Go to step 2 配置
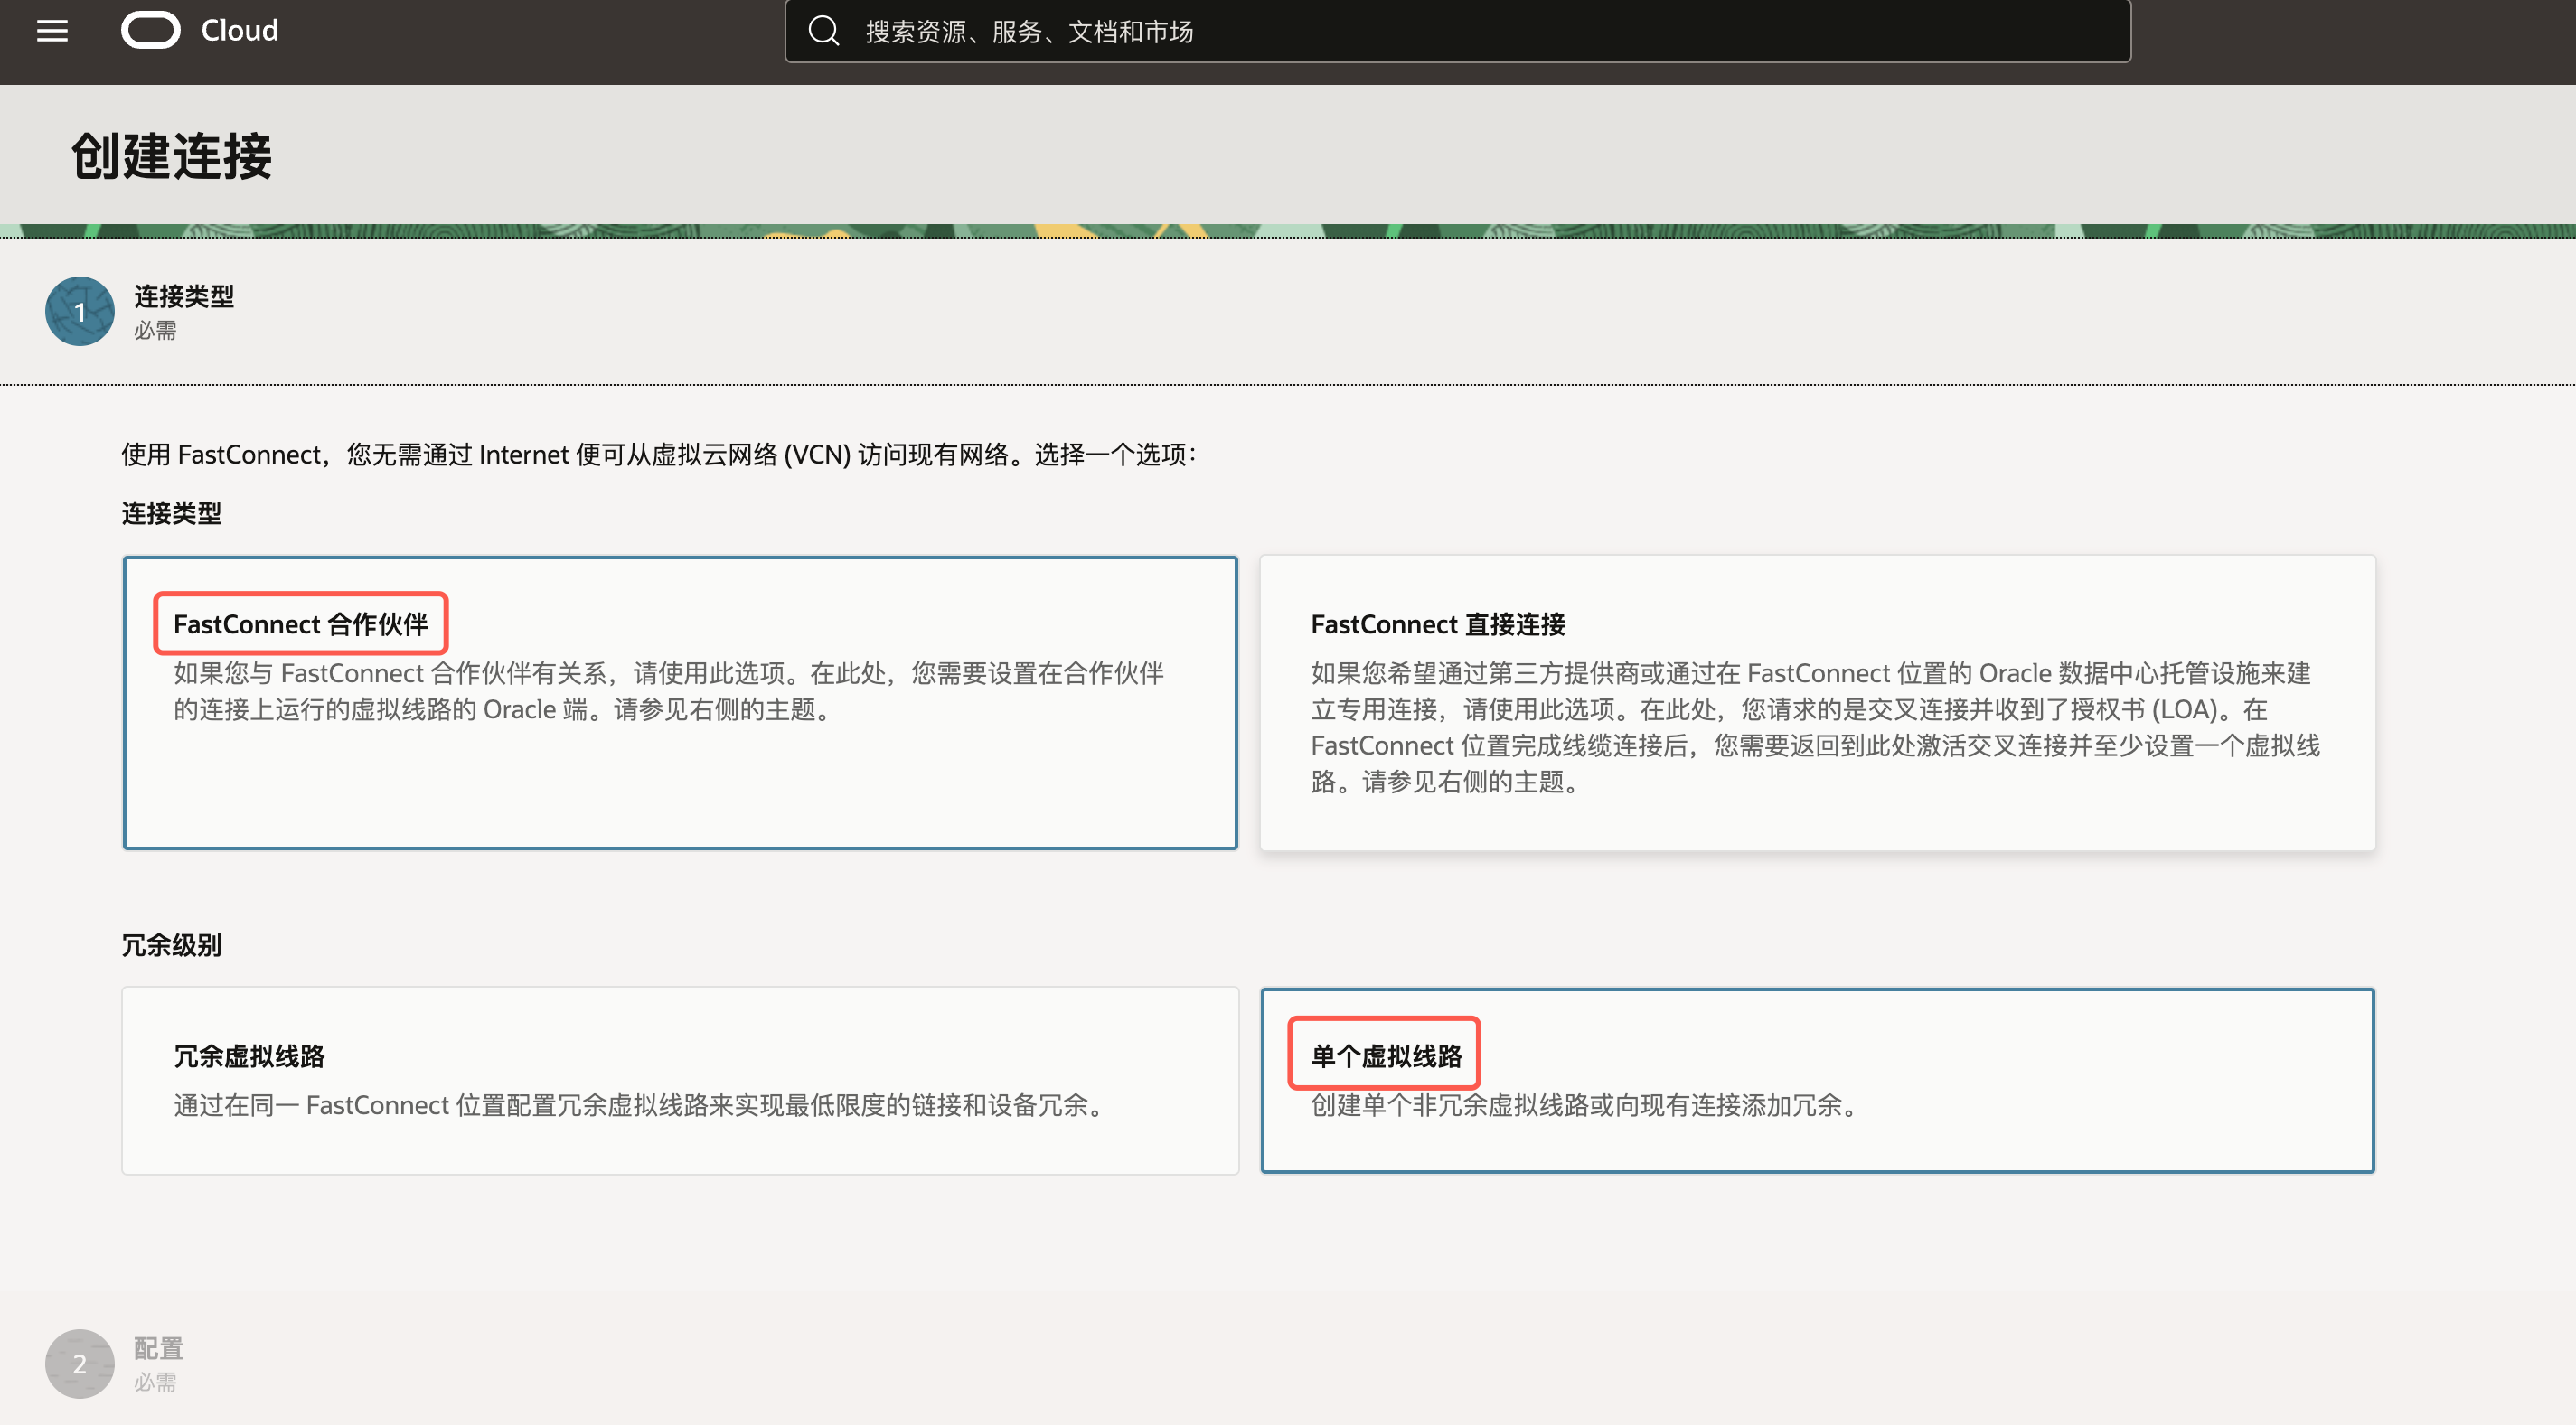 [80, 1363]
